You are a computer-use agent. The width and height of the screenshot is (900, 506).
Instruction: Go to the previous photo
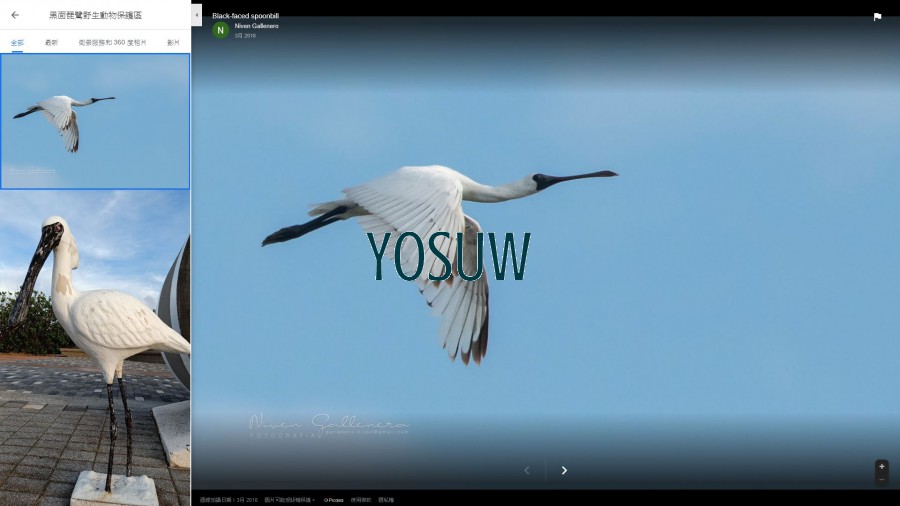[527, 470]
